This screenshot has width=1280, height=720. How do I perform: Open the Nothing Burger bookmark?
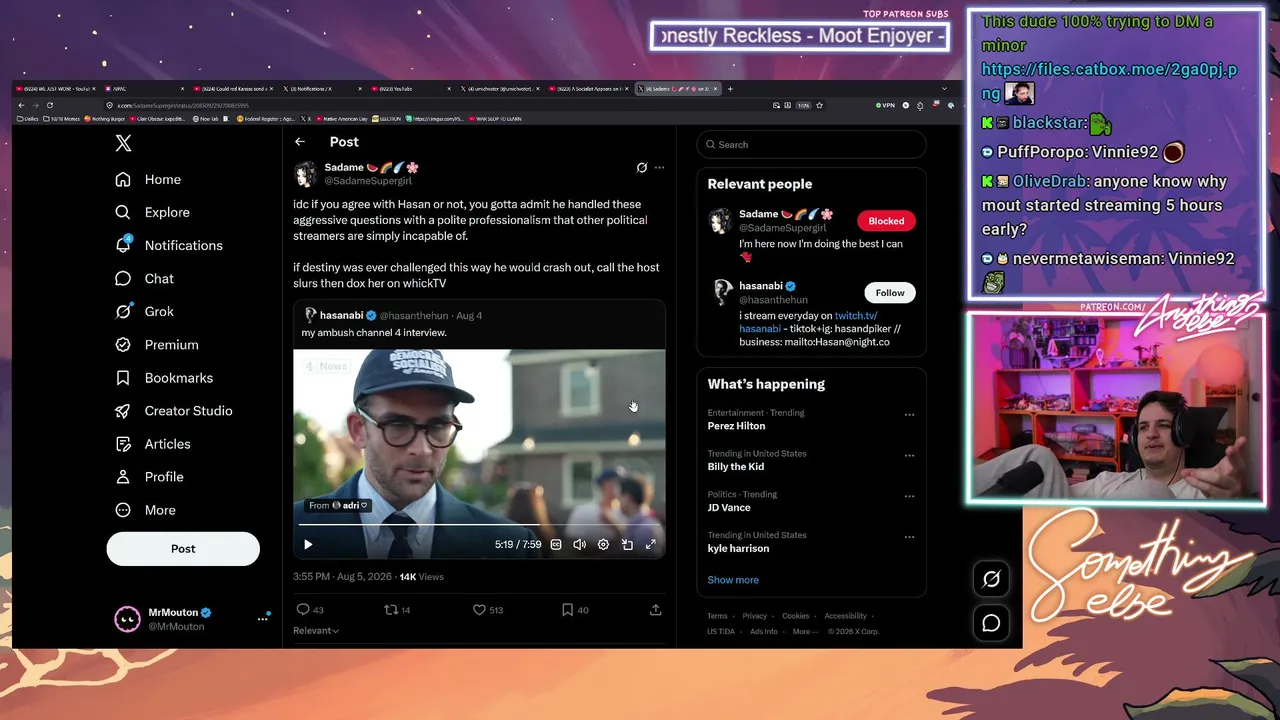click(x=105, y=119)
